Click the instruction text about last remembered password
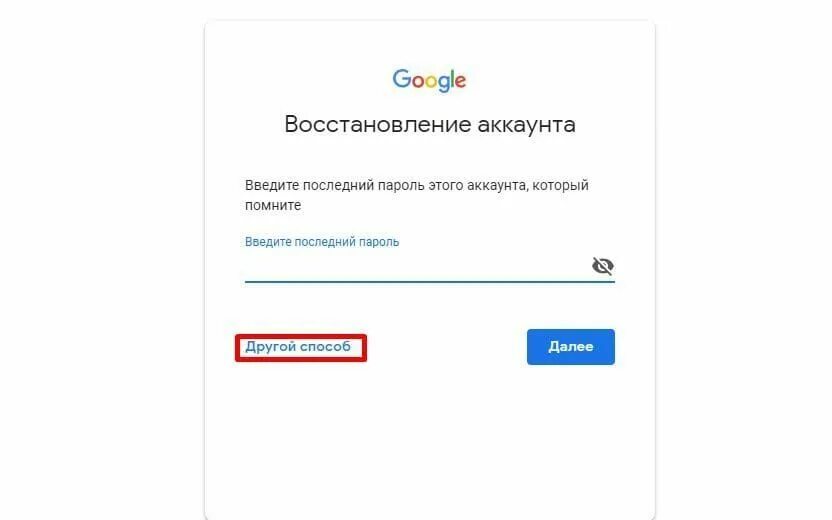This screenshot has width=832, height=520. 417,195
